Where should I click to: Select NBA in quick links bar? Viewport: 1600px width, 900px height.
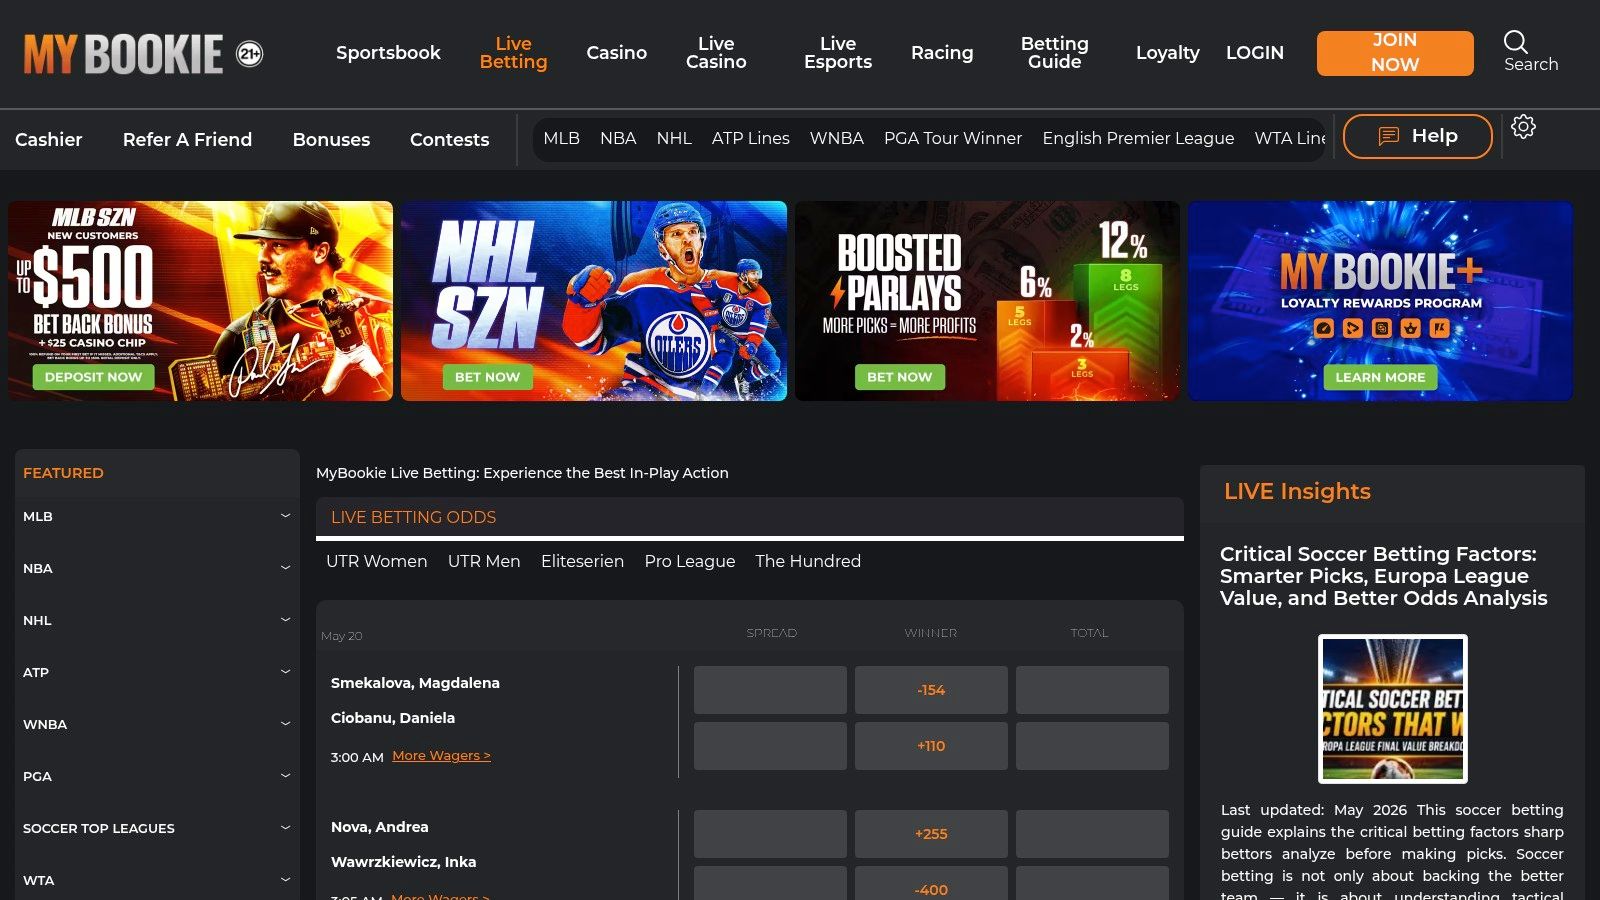[x=618, y=138]
